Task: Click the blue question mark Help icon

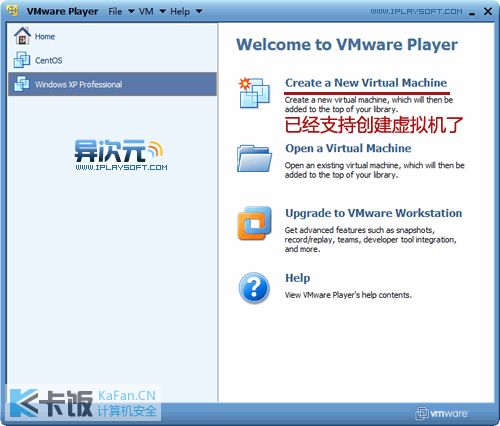Action: tap(254, 288)
